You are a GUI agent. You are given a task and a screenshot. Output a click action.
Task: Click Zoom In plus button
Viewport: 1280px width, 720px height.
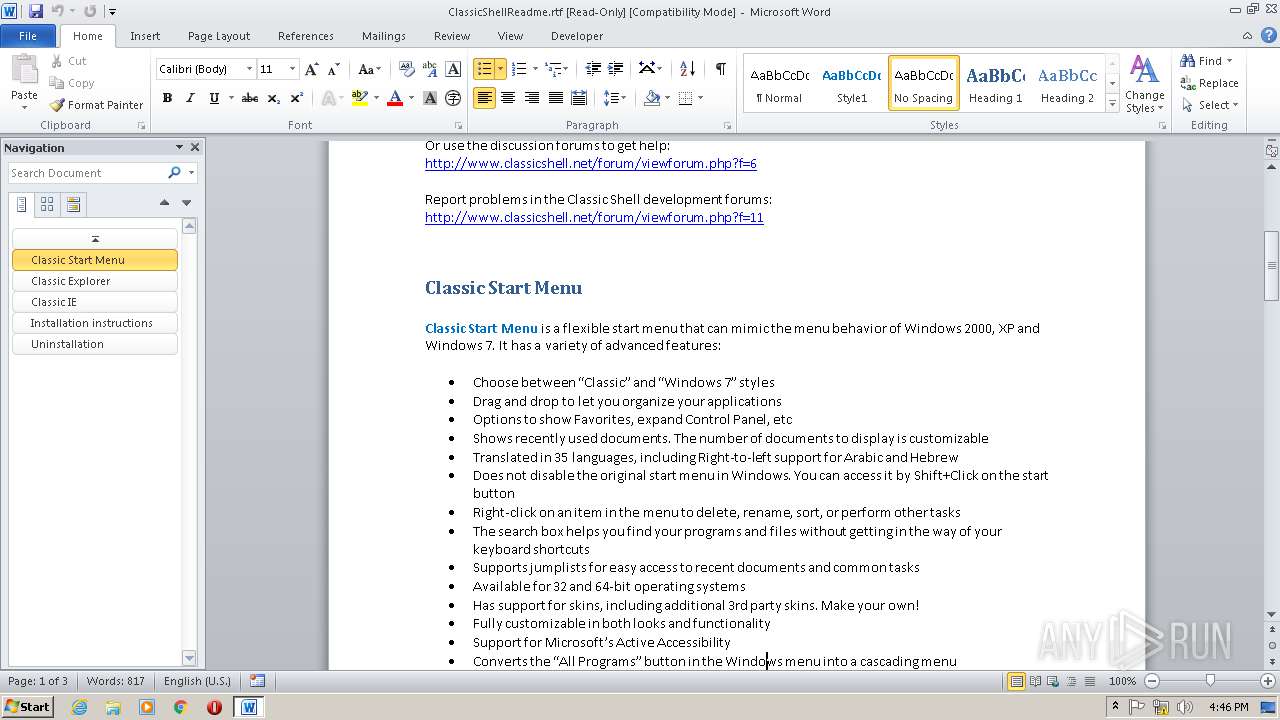1268,681
